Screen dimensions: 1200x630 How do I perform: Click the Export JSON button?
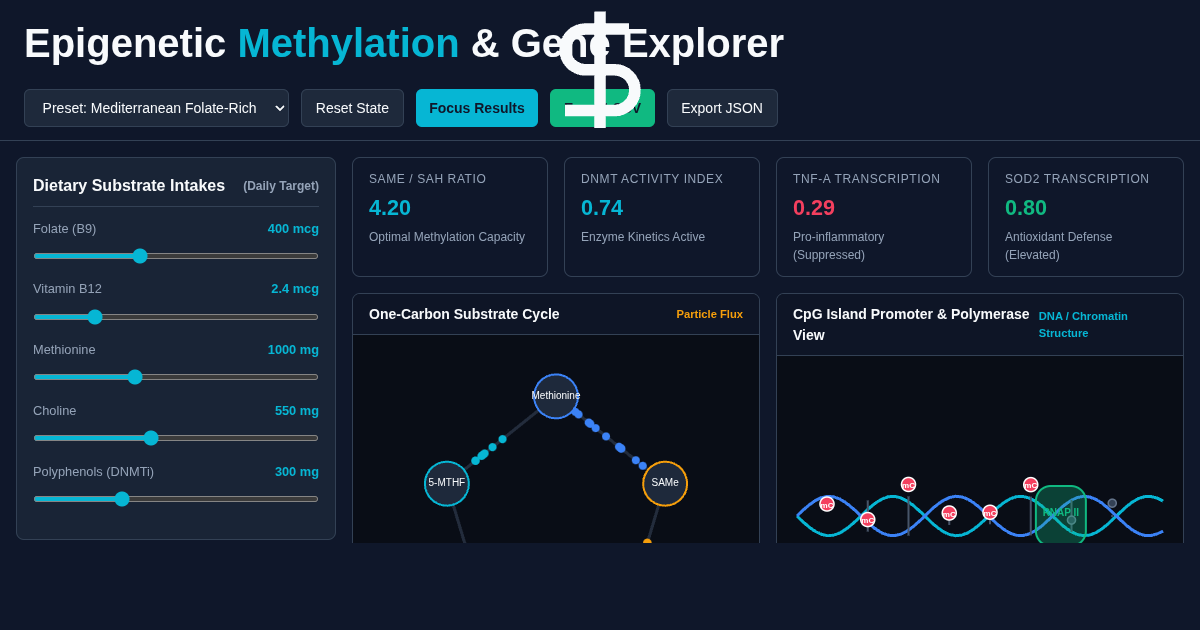[722, 108]
